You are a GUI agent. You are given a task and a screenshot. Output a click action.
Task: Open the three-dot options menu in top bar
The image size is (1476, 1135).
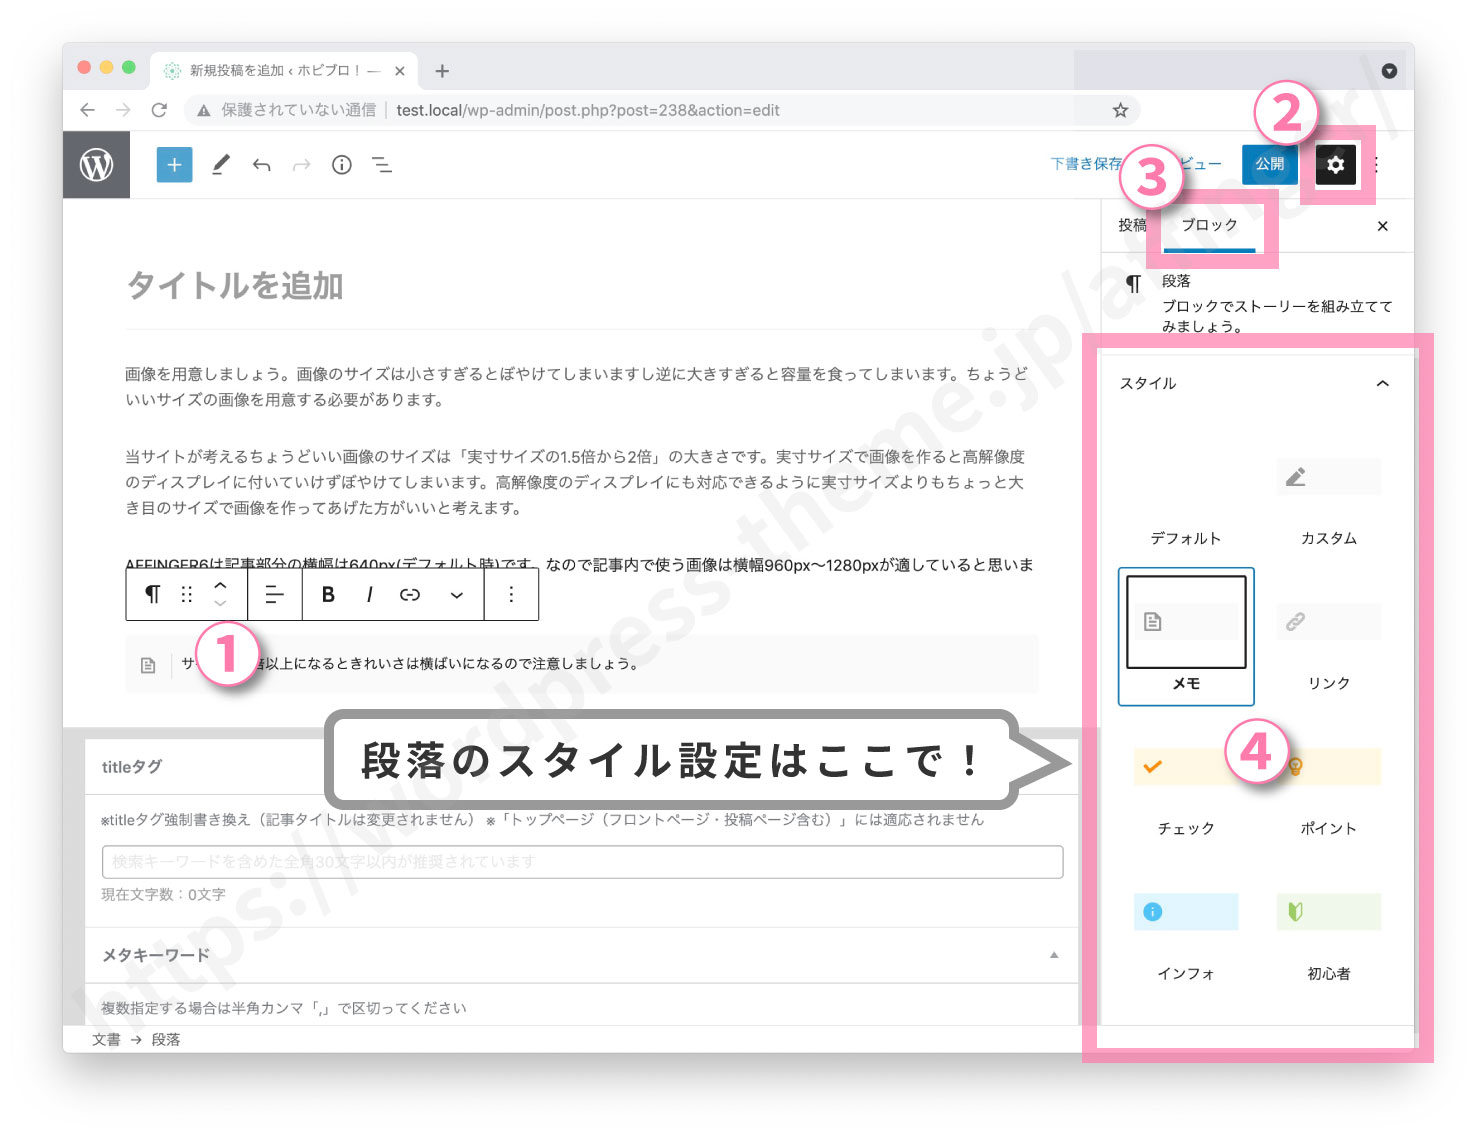click(1377, 165)
